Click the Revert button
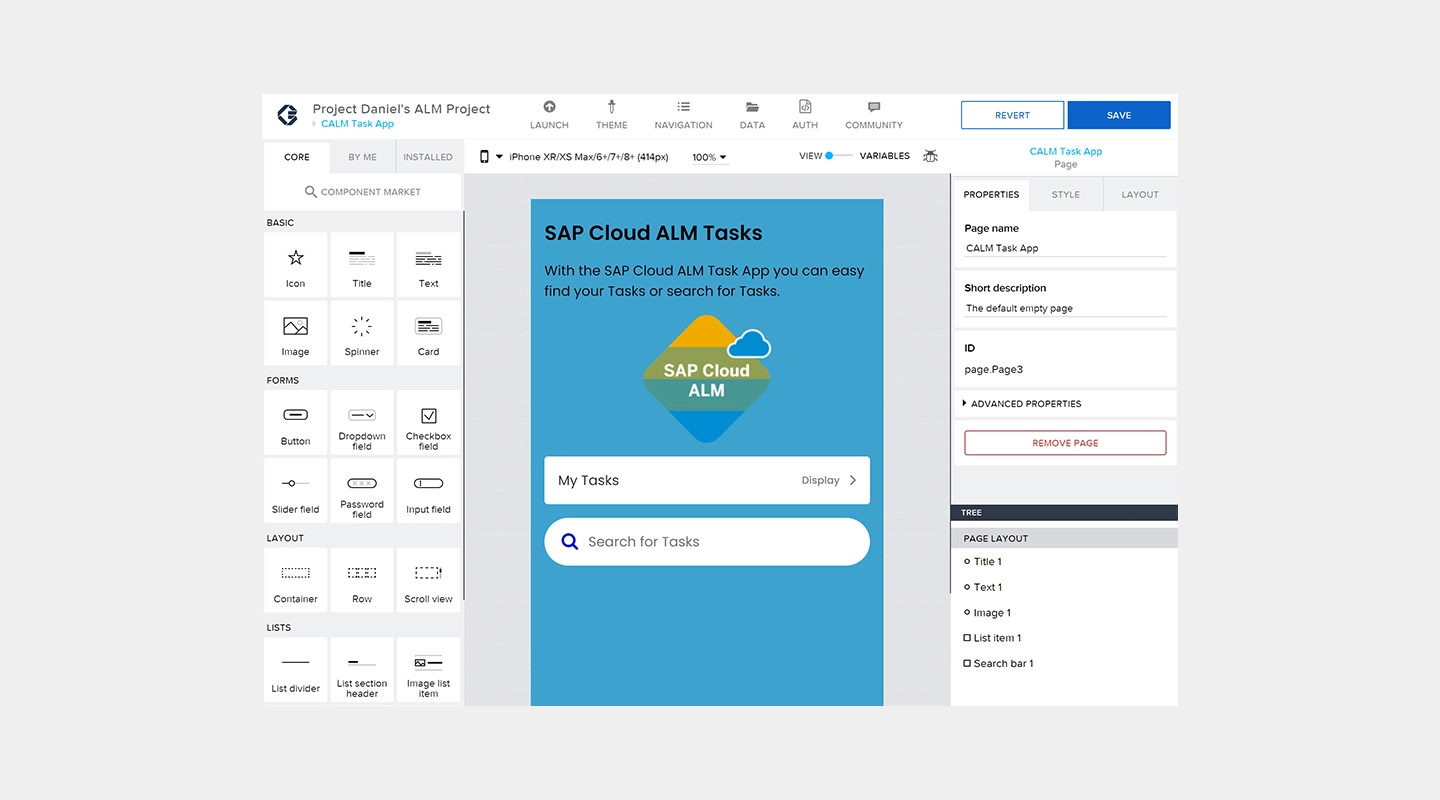 1012,115
